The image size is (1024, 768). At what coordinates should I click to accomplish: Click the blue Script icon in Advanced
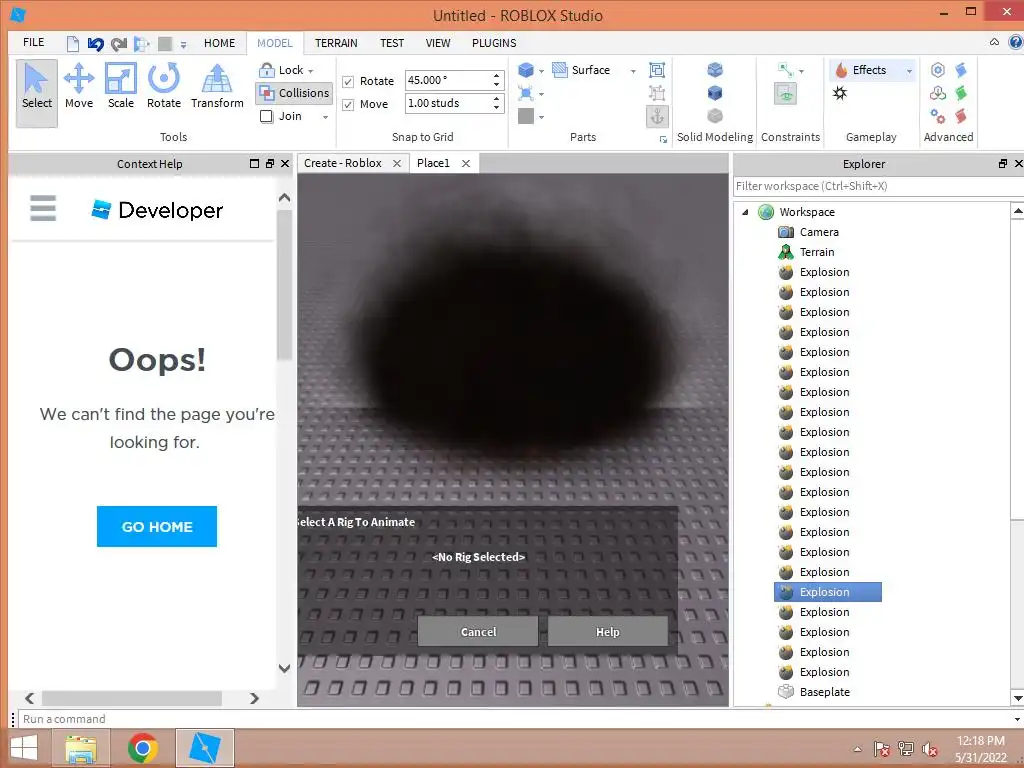coord(961,70)
